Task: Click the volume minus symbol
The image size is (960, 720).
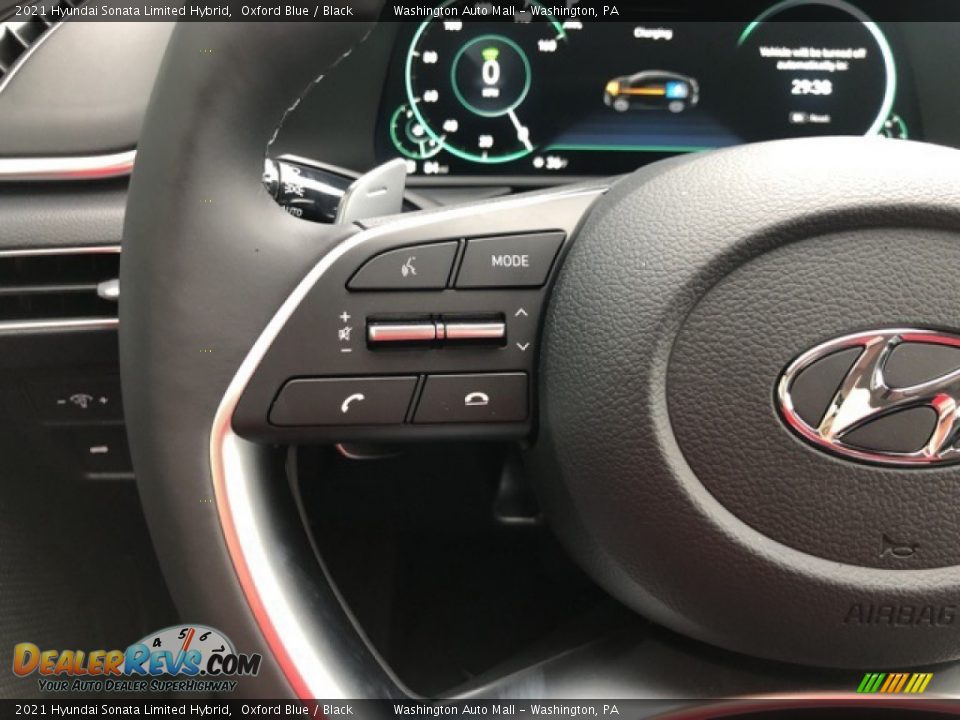Action: 346,350
